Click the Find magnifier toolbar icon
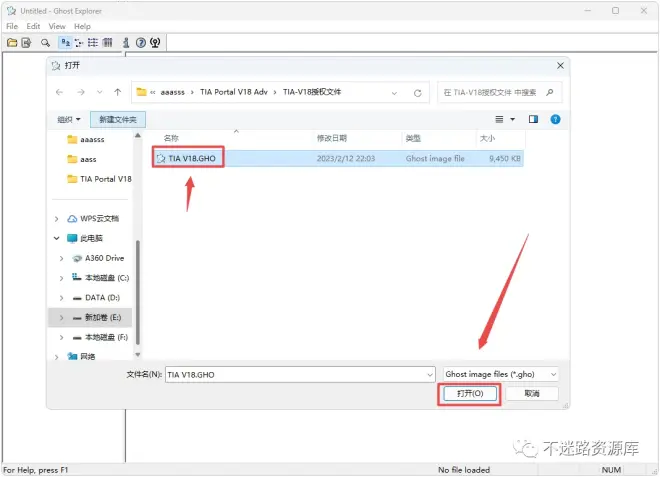660x477 pixels. pos(45,43)
